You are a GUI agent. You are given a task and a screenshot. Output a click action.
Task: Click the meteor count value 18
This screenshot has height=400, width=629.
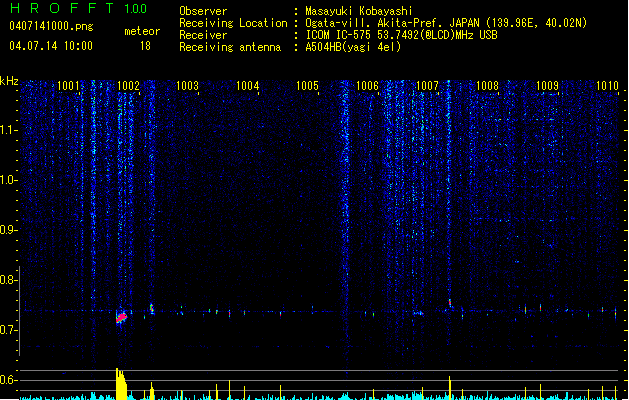point(145,46)
